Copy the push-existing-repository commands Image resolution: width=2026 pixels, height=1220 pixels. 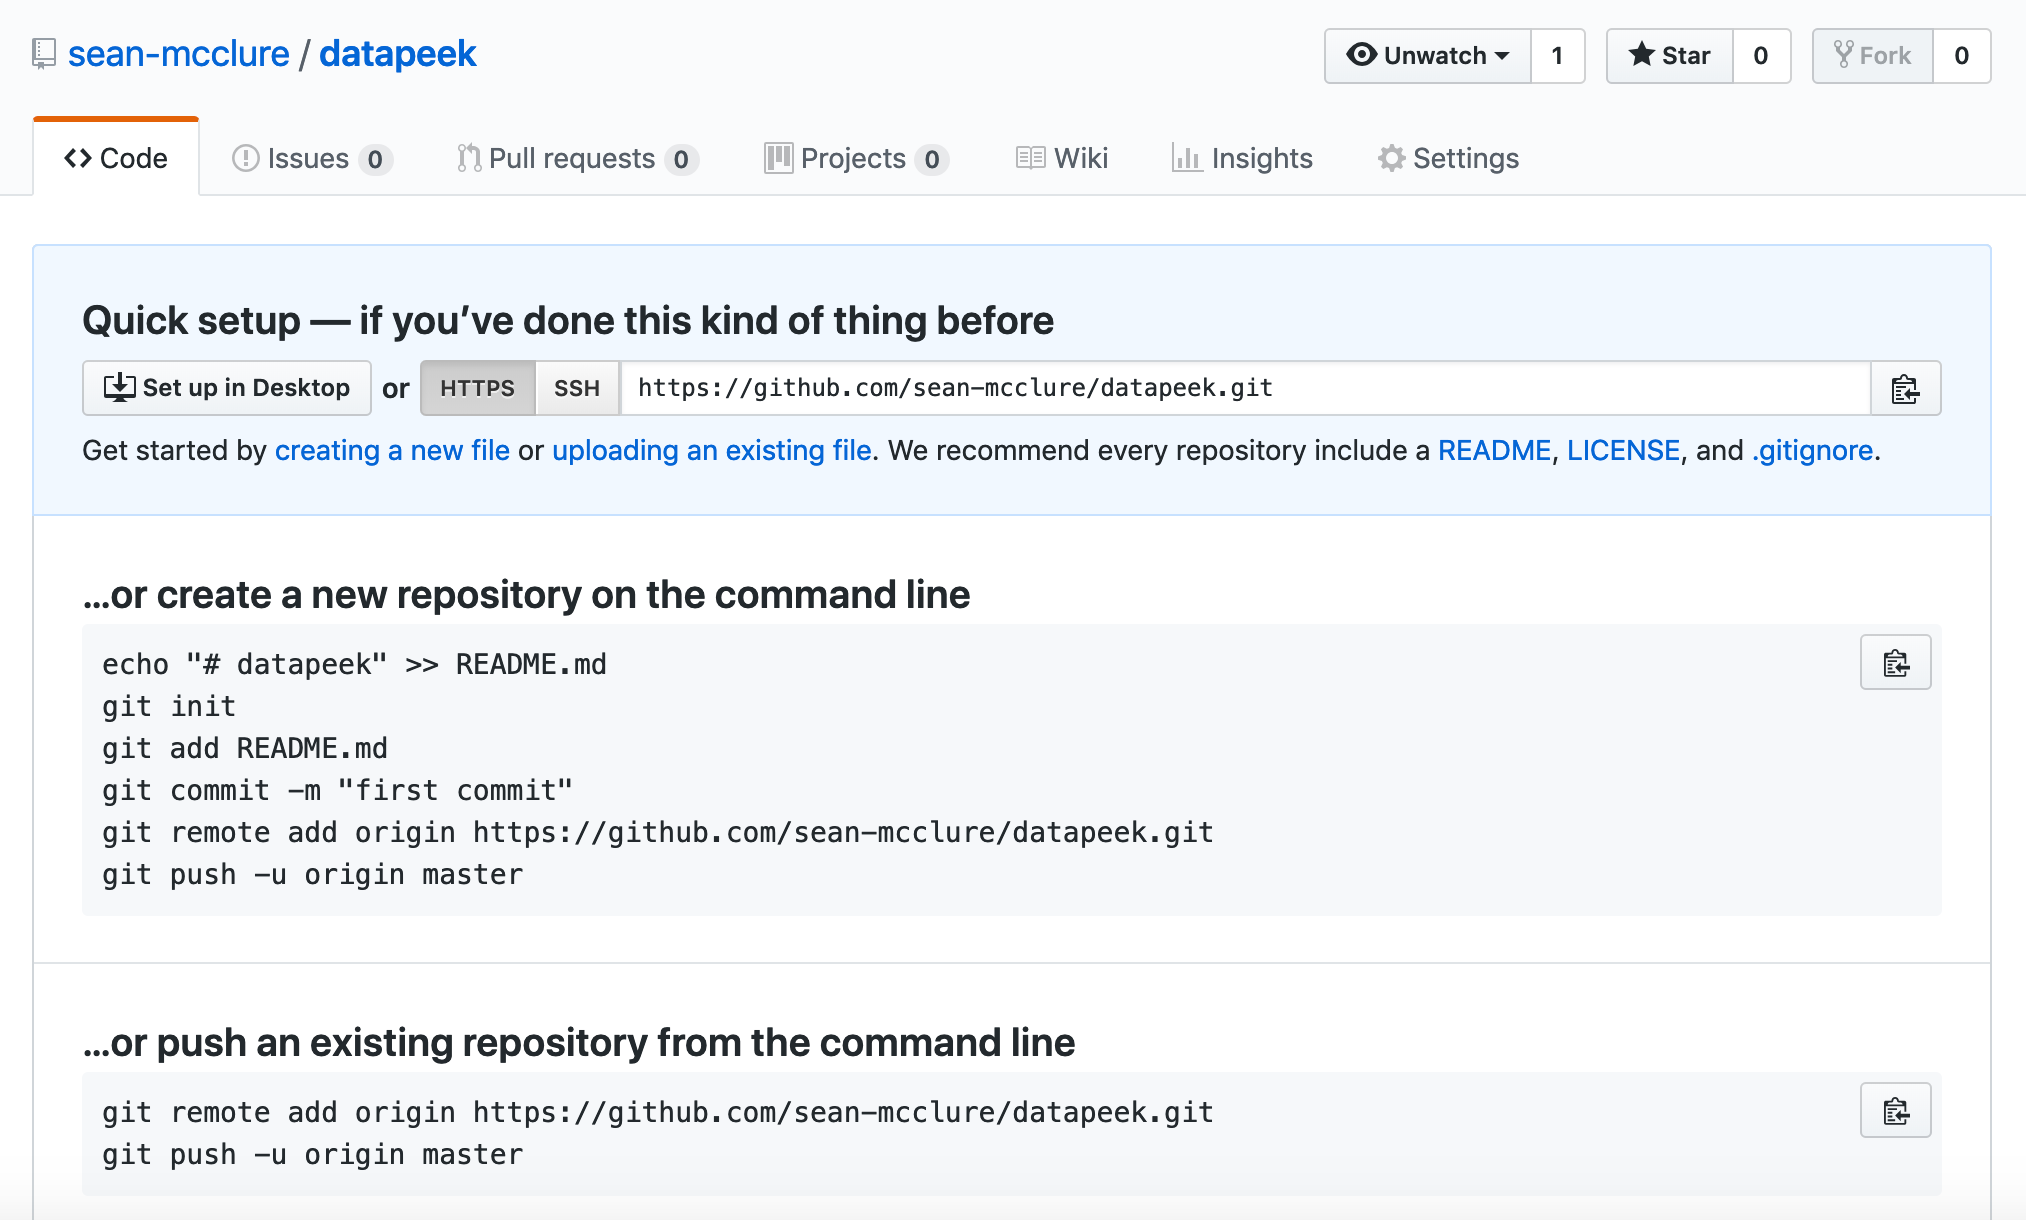tap(1895, 1110)
